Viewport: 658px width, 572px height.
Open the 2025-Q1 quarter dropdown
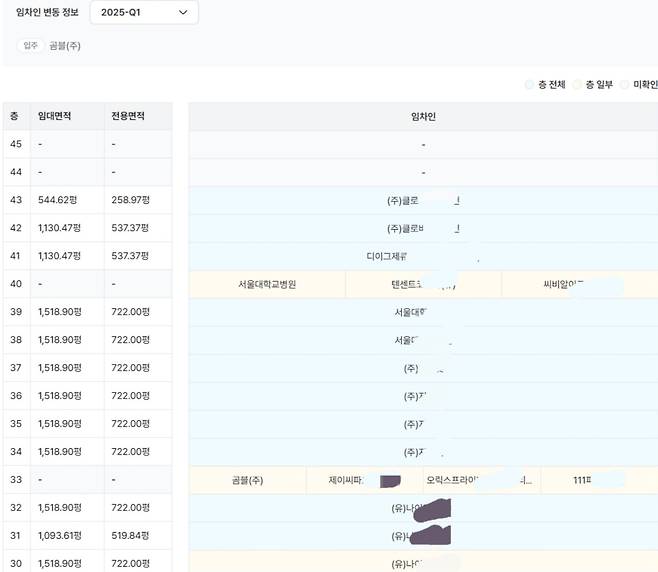144,12
